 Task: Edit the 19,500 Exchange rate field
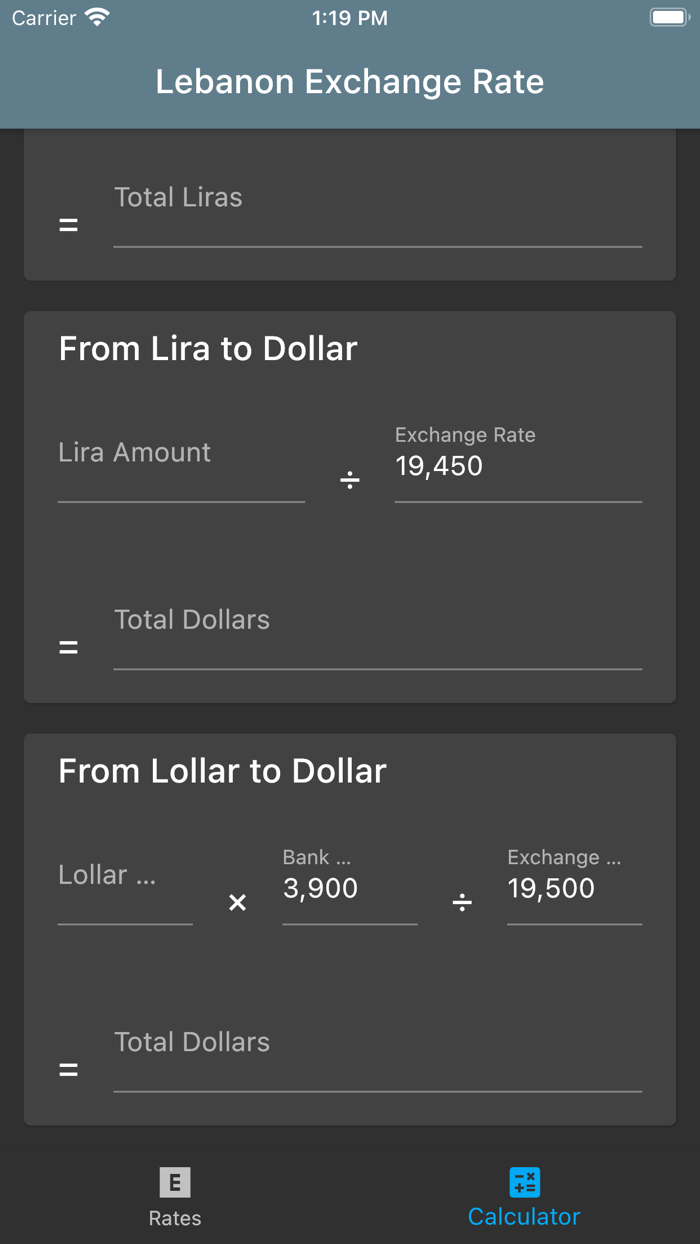point(574,889)
